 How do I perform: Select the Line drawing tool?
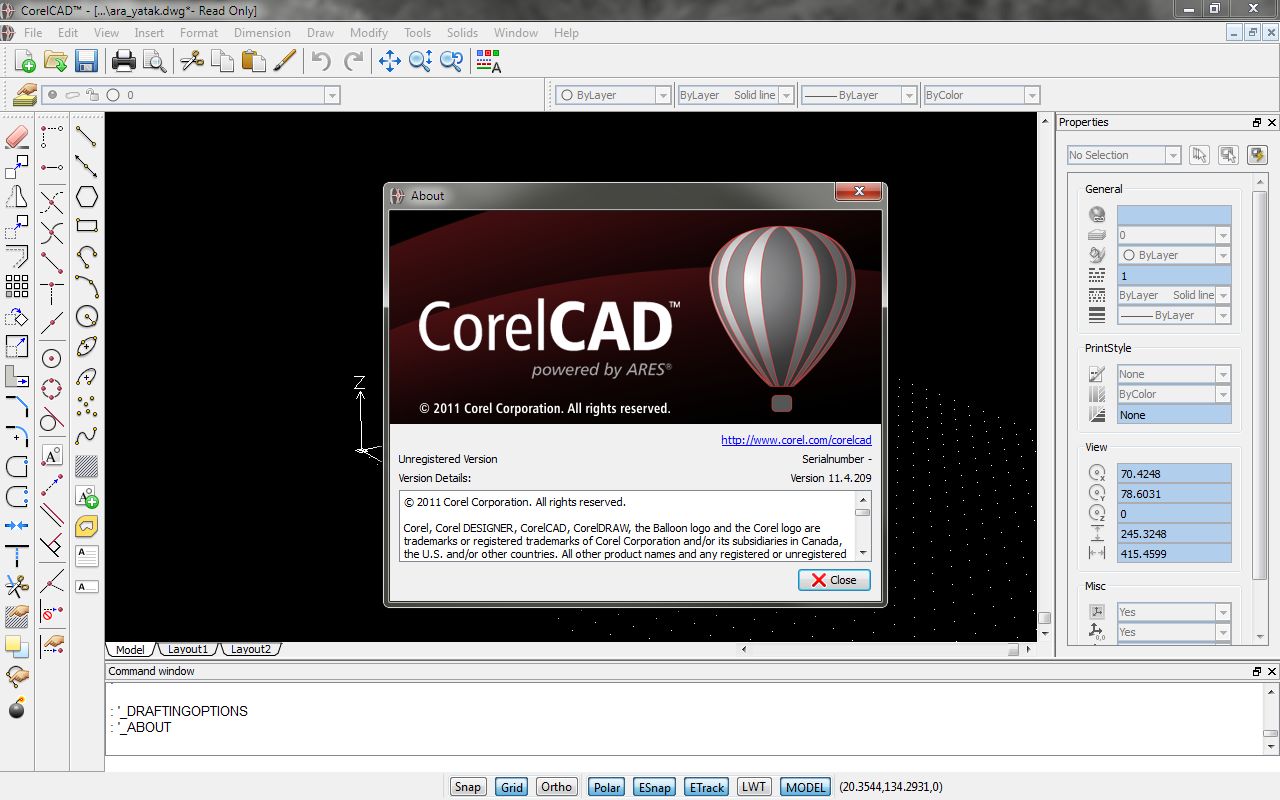tap(87, 137)
